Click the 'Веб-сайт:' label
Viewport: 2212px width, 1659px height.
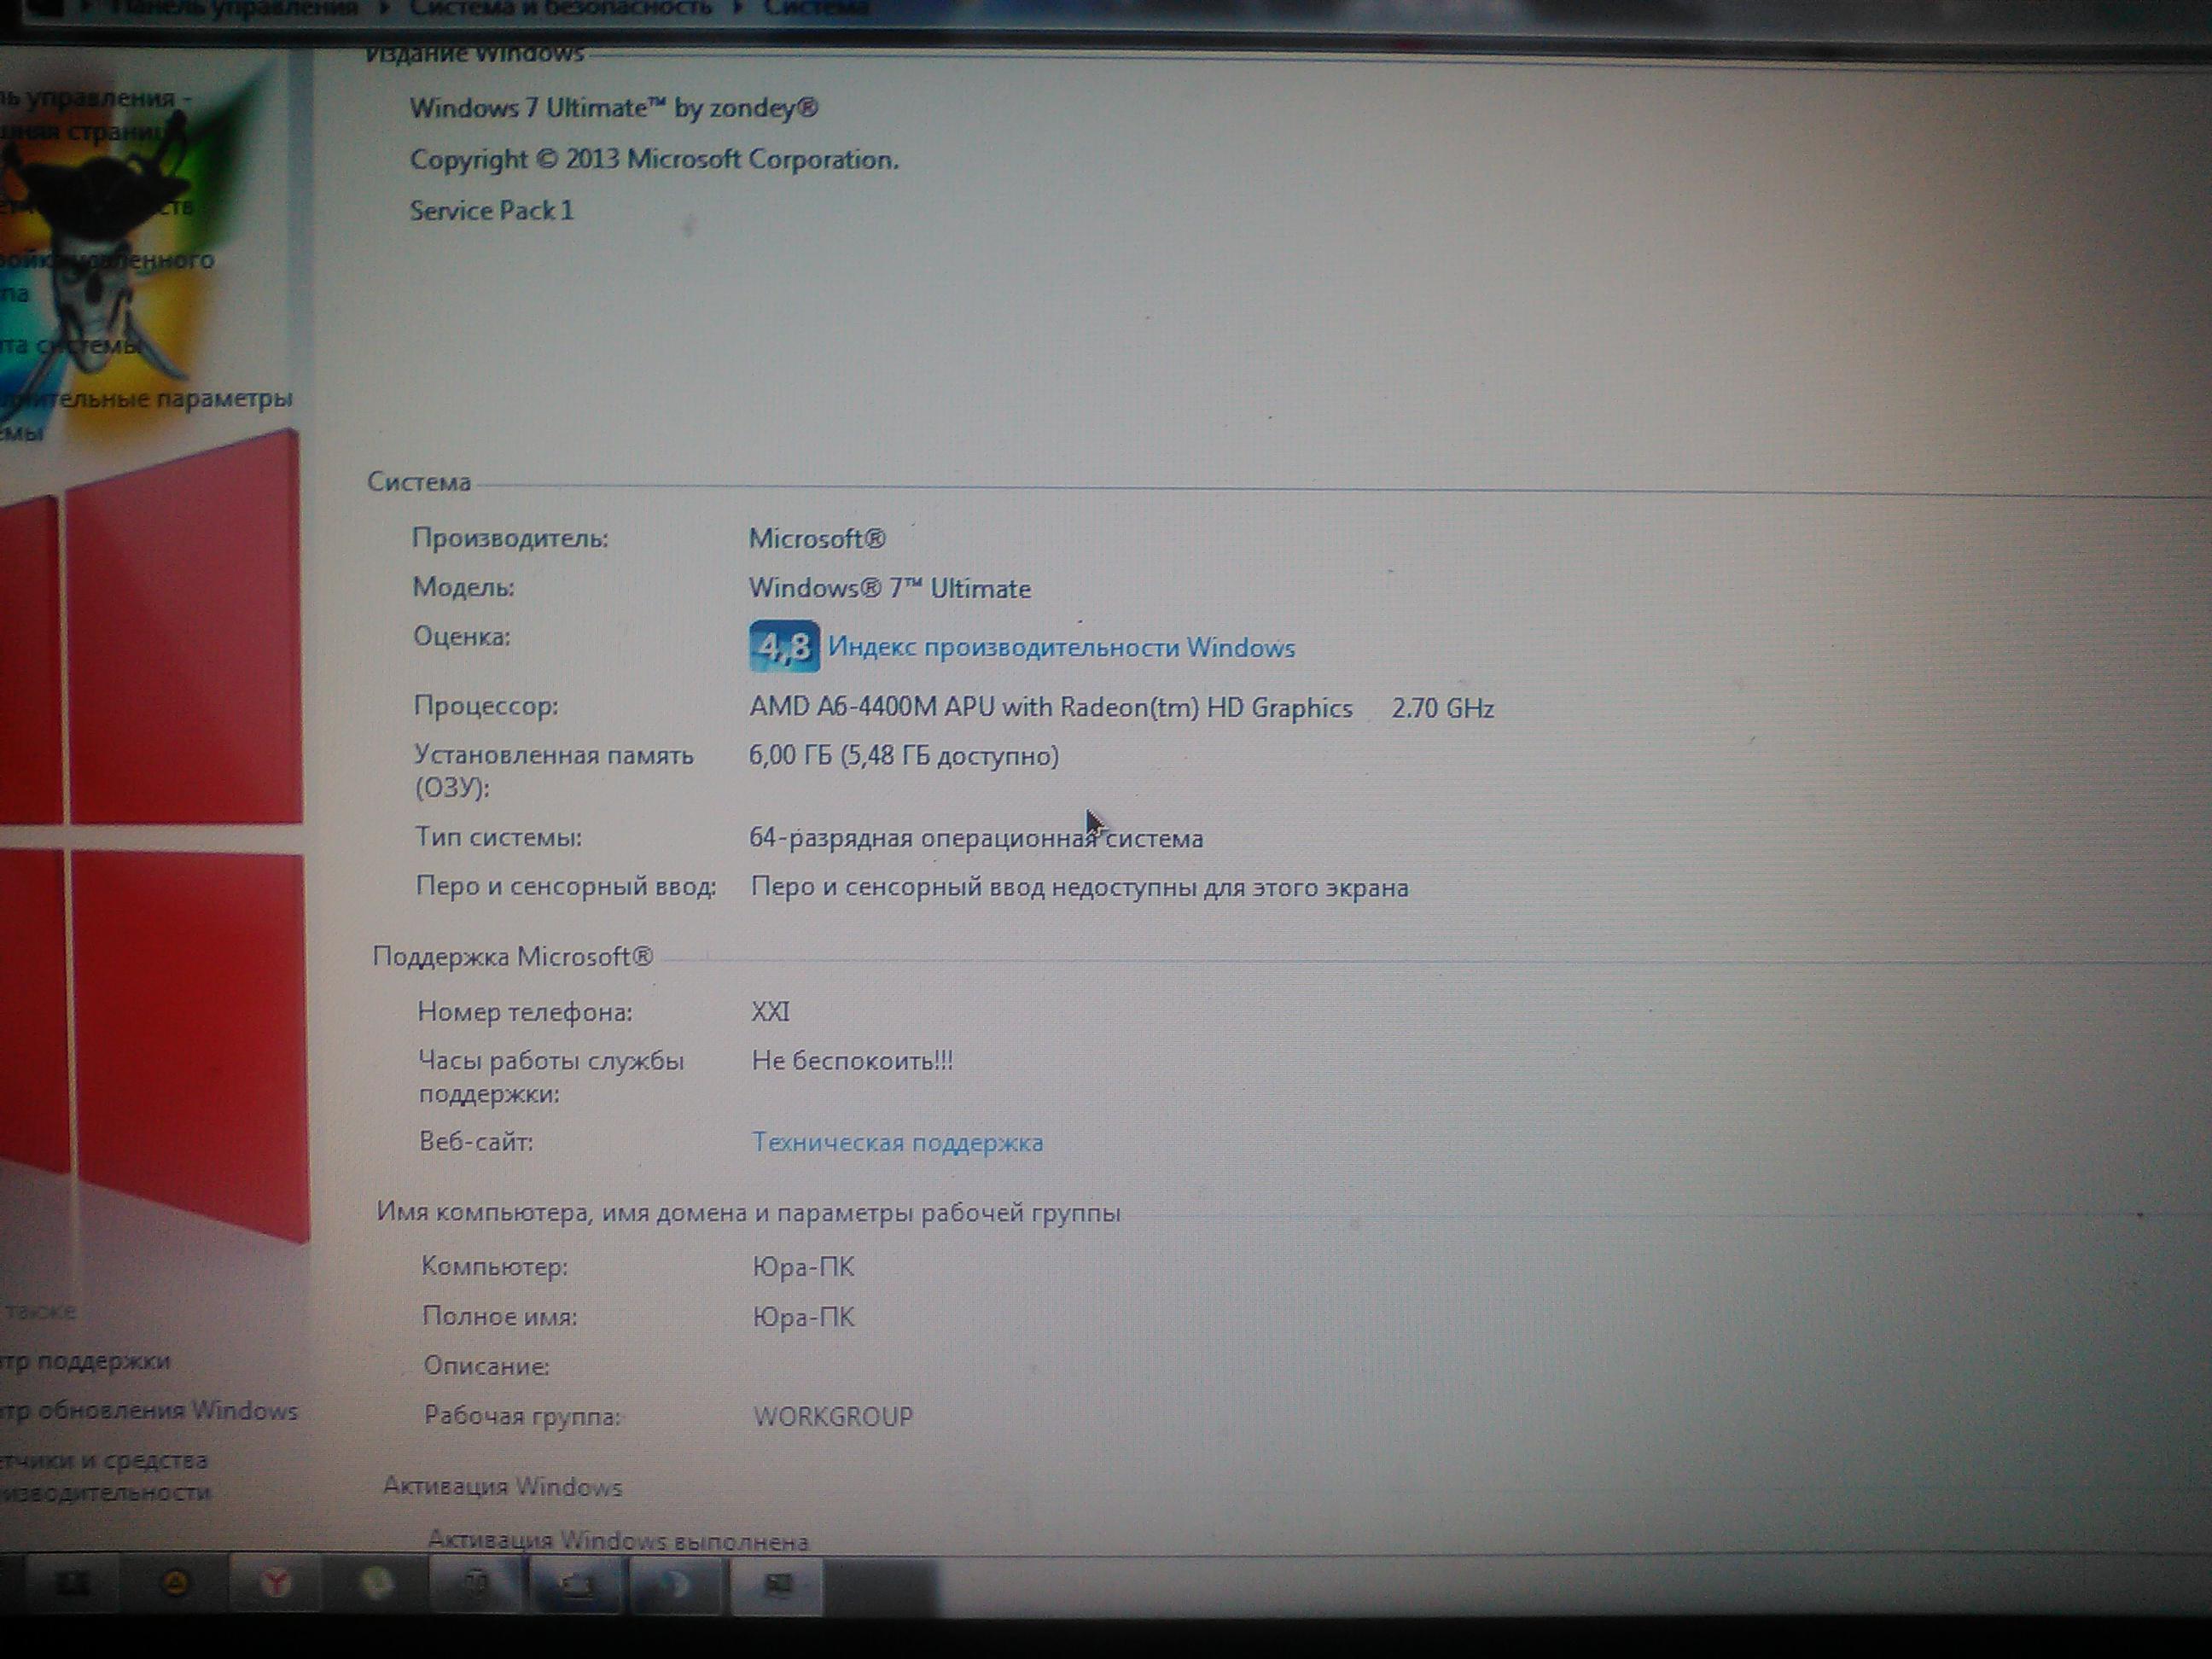pyautogui.click(x=476, y=1141)
